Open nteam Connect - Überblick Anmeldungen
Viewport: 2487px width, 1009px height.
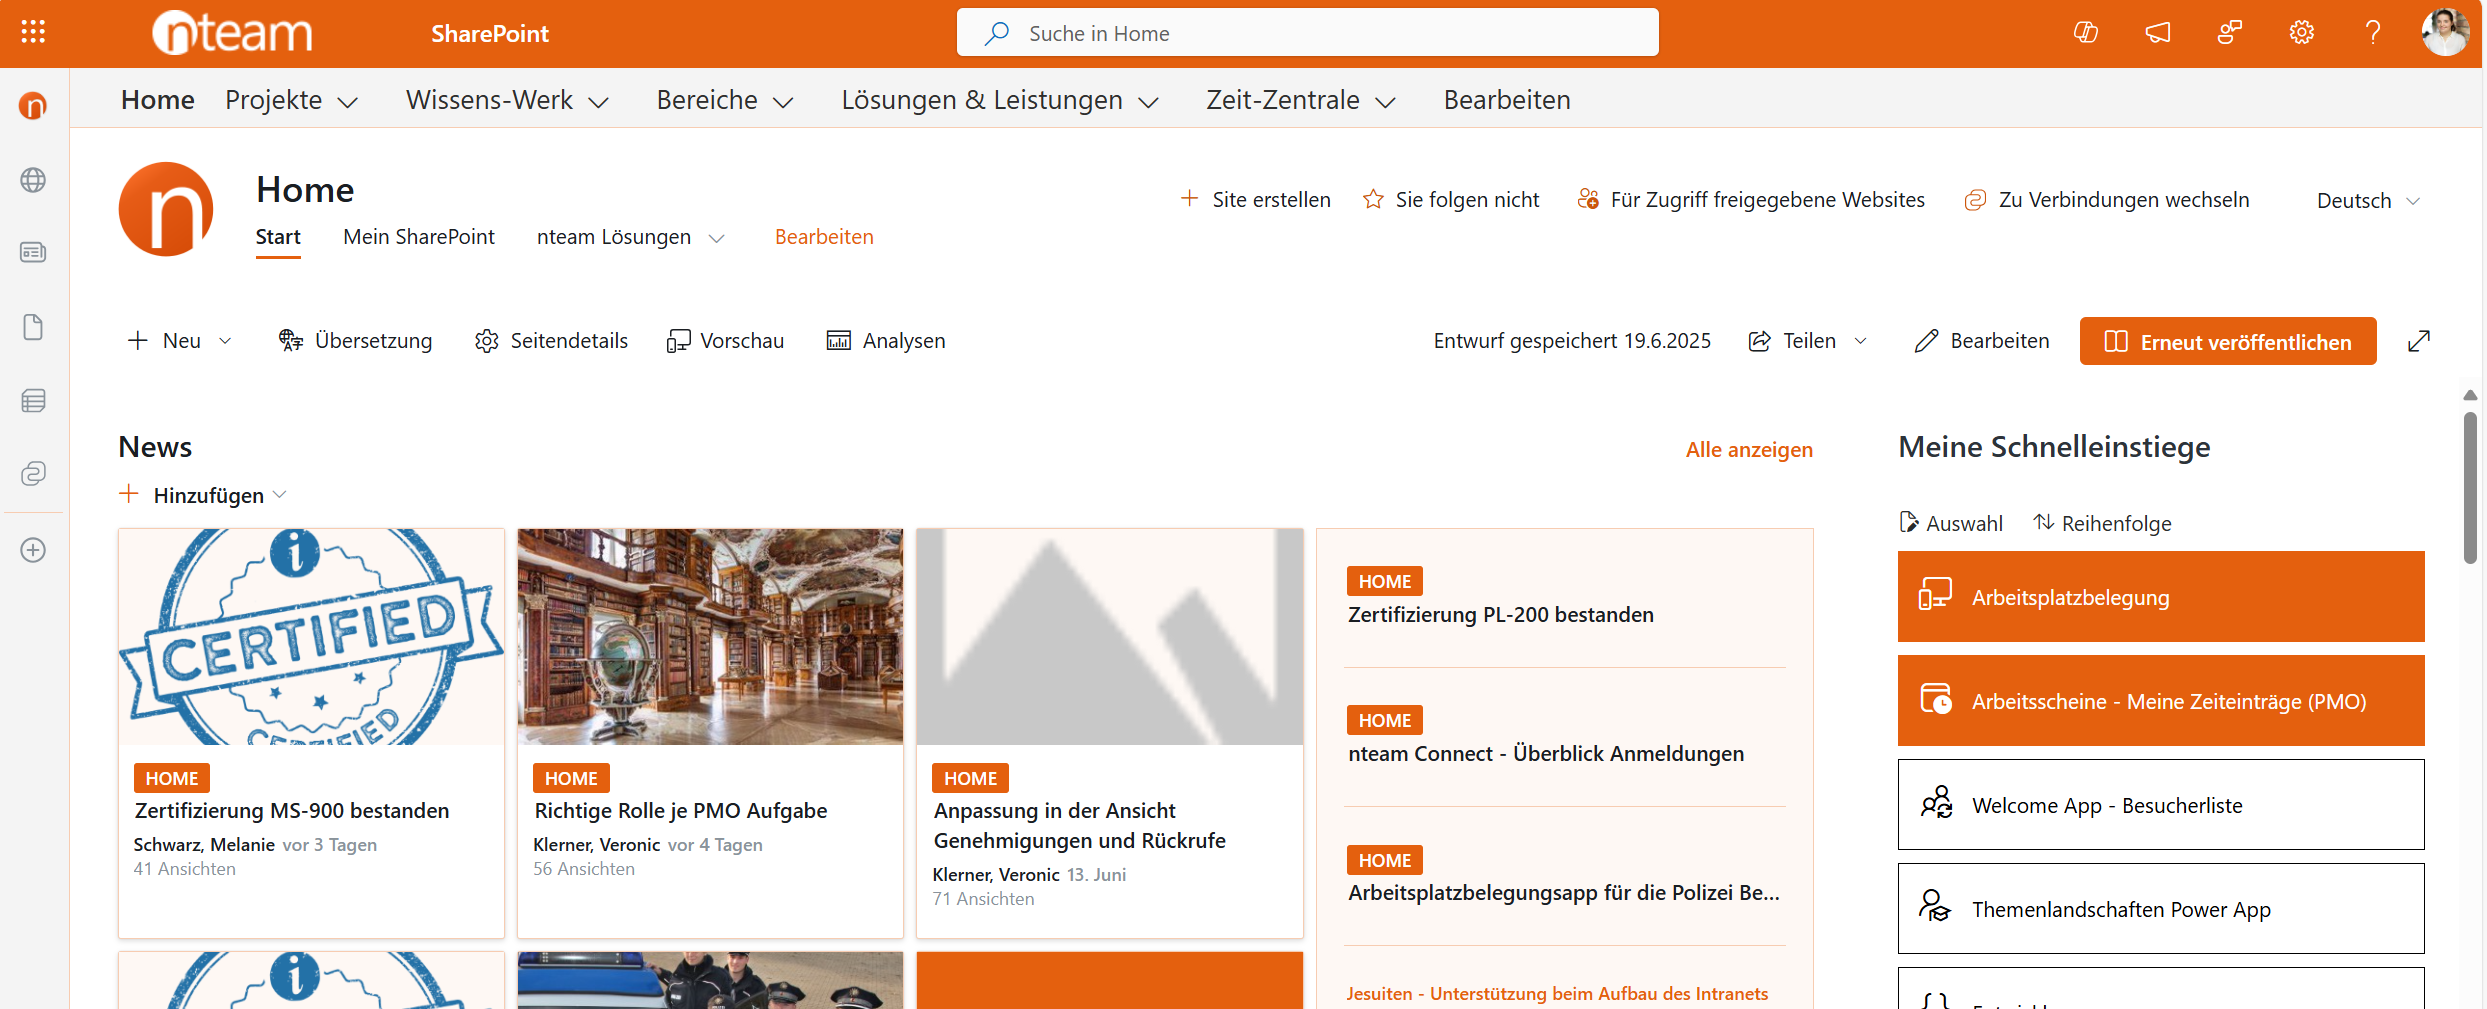pyautogui.click(x=1545, y=754)
